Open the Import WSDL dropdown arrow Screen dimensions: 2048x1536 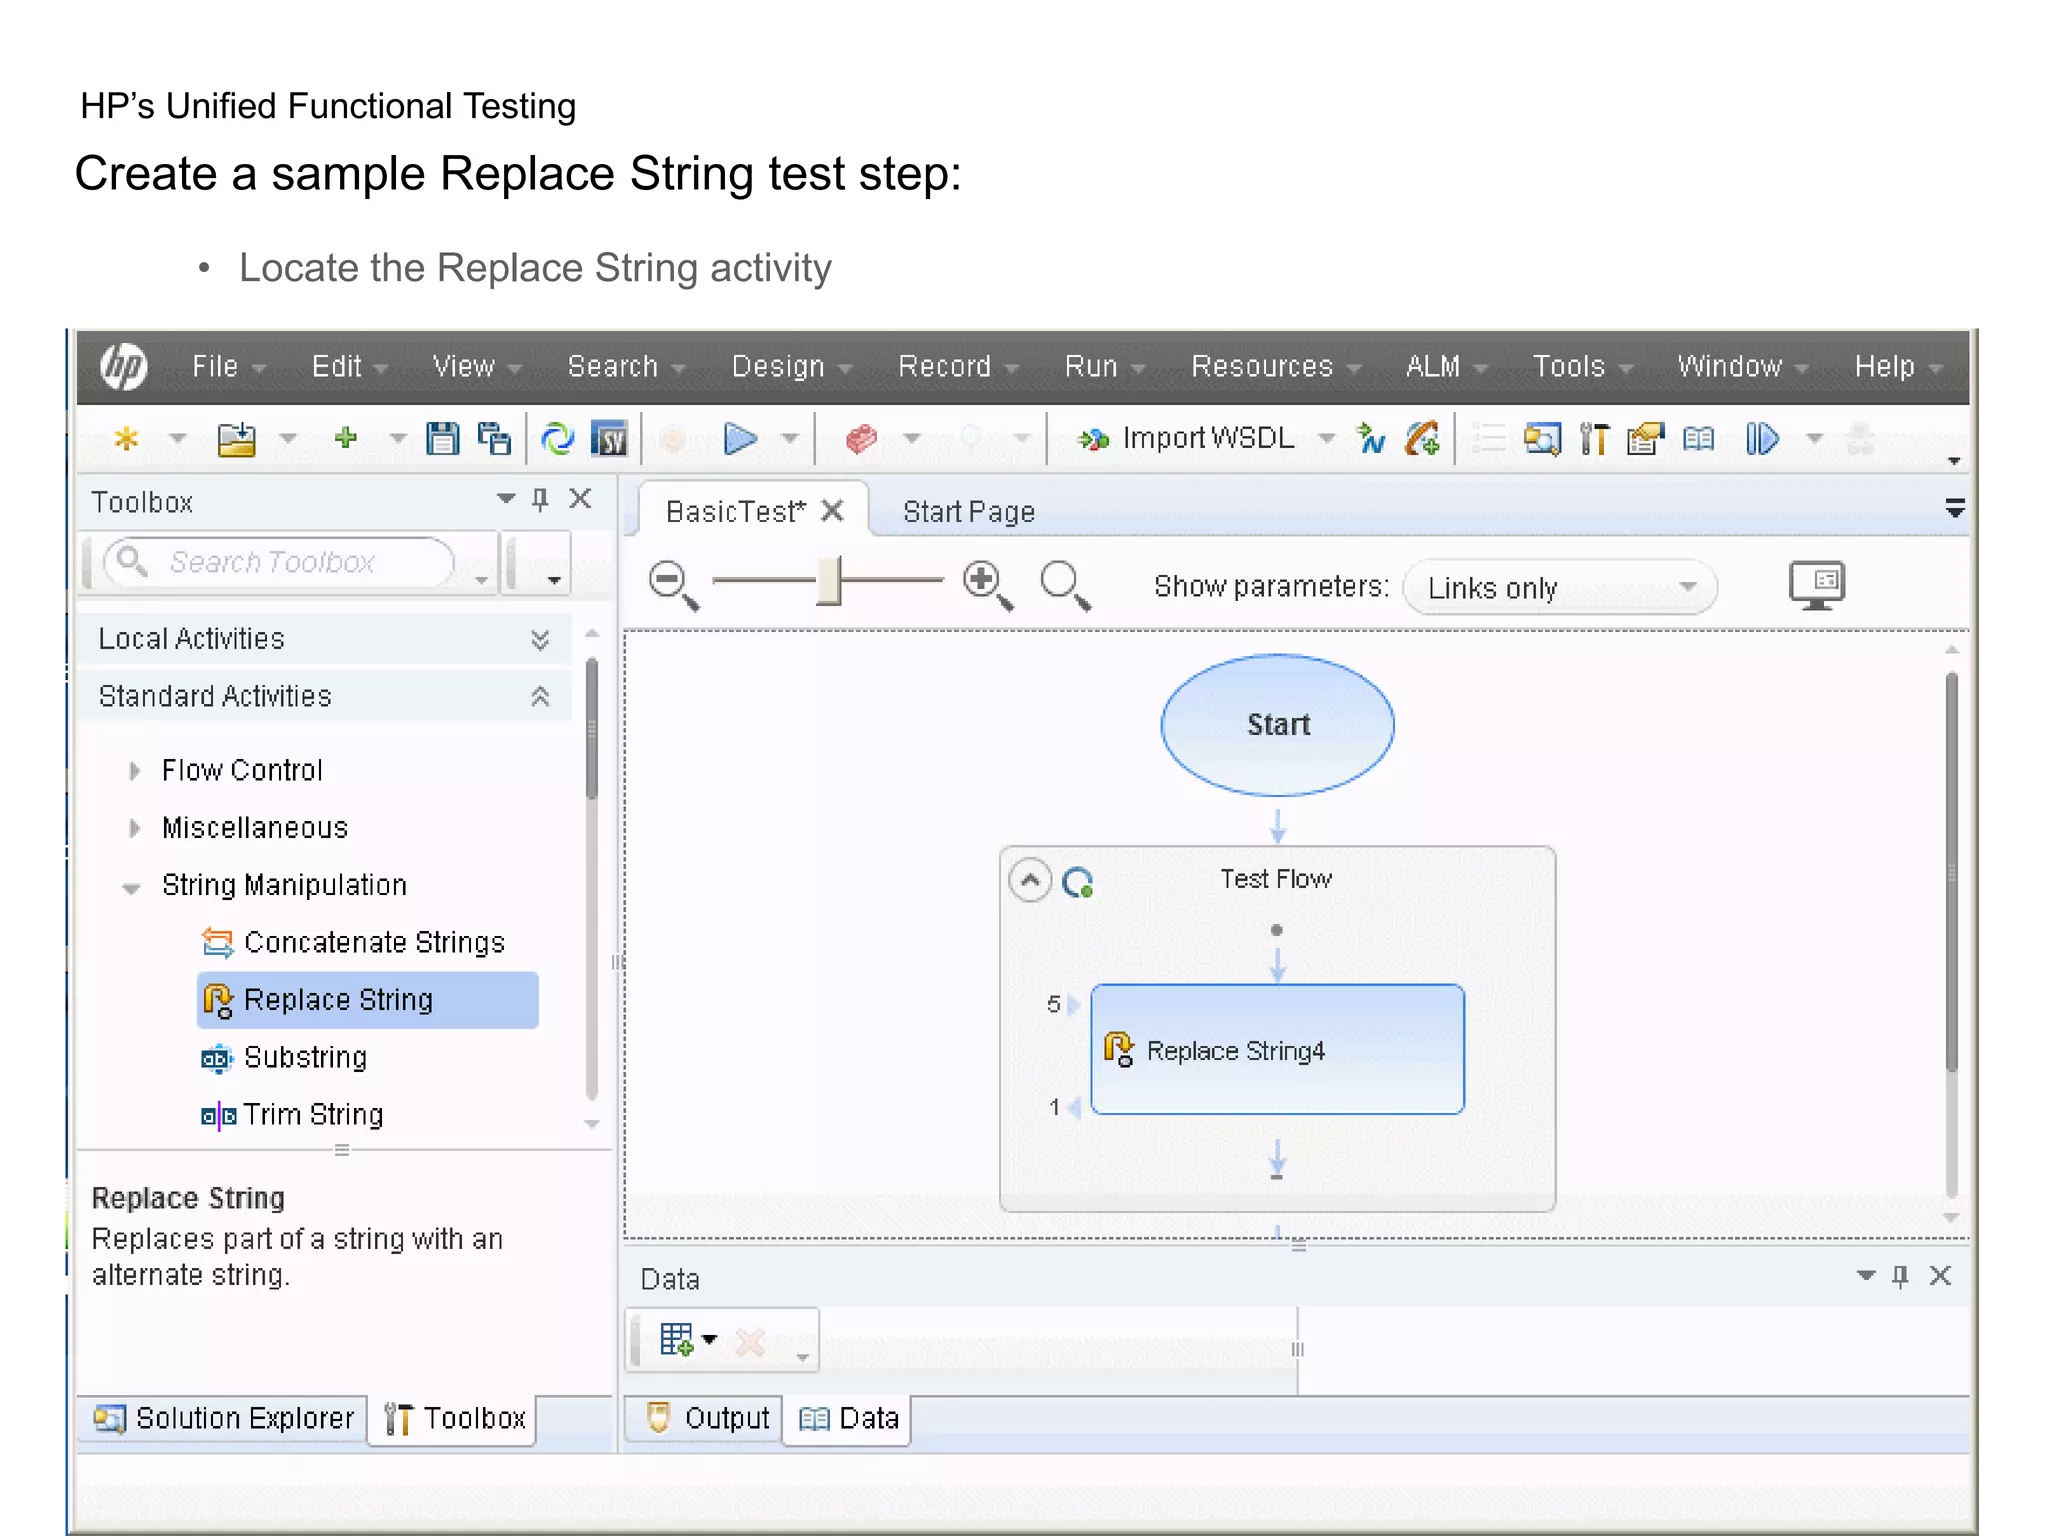(1326, 438)
